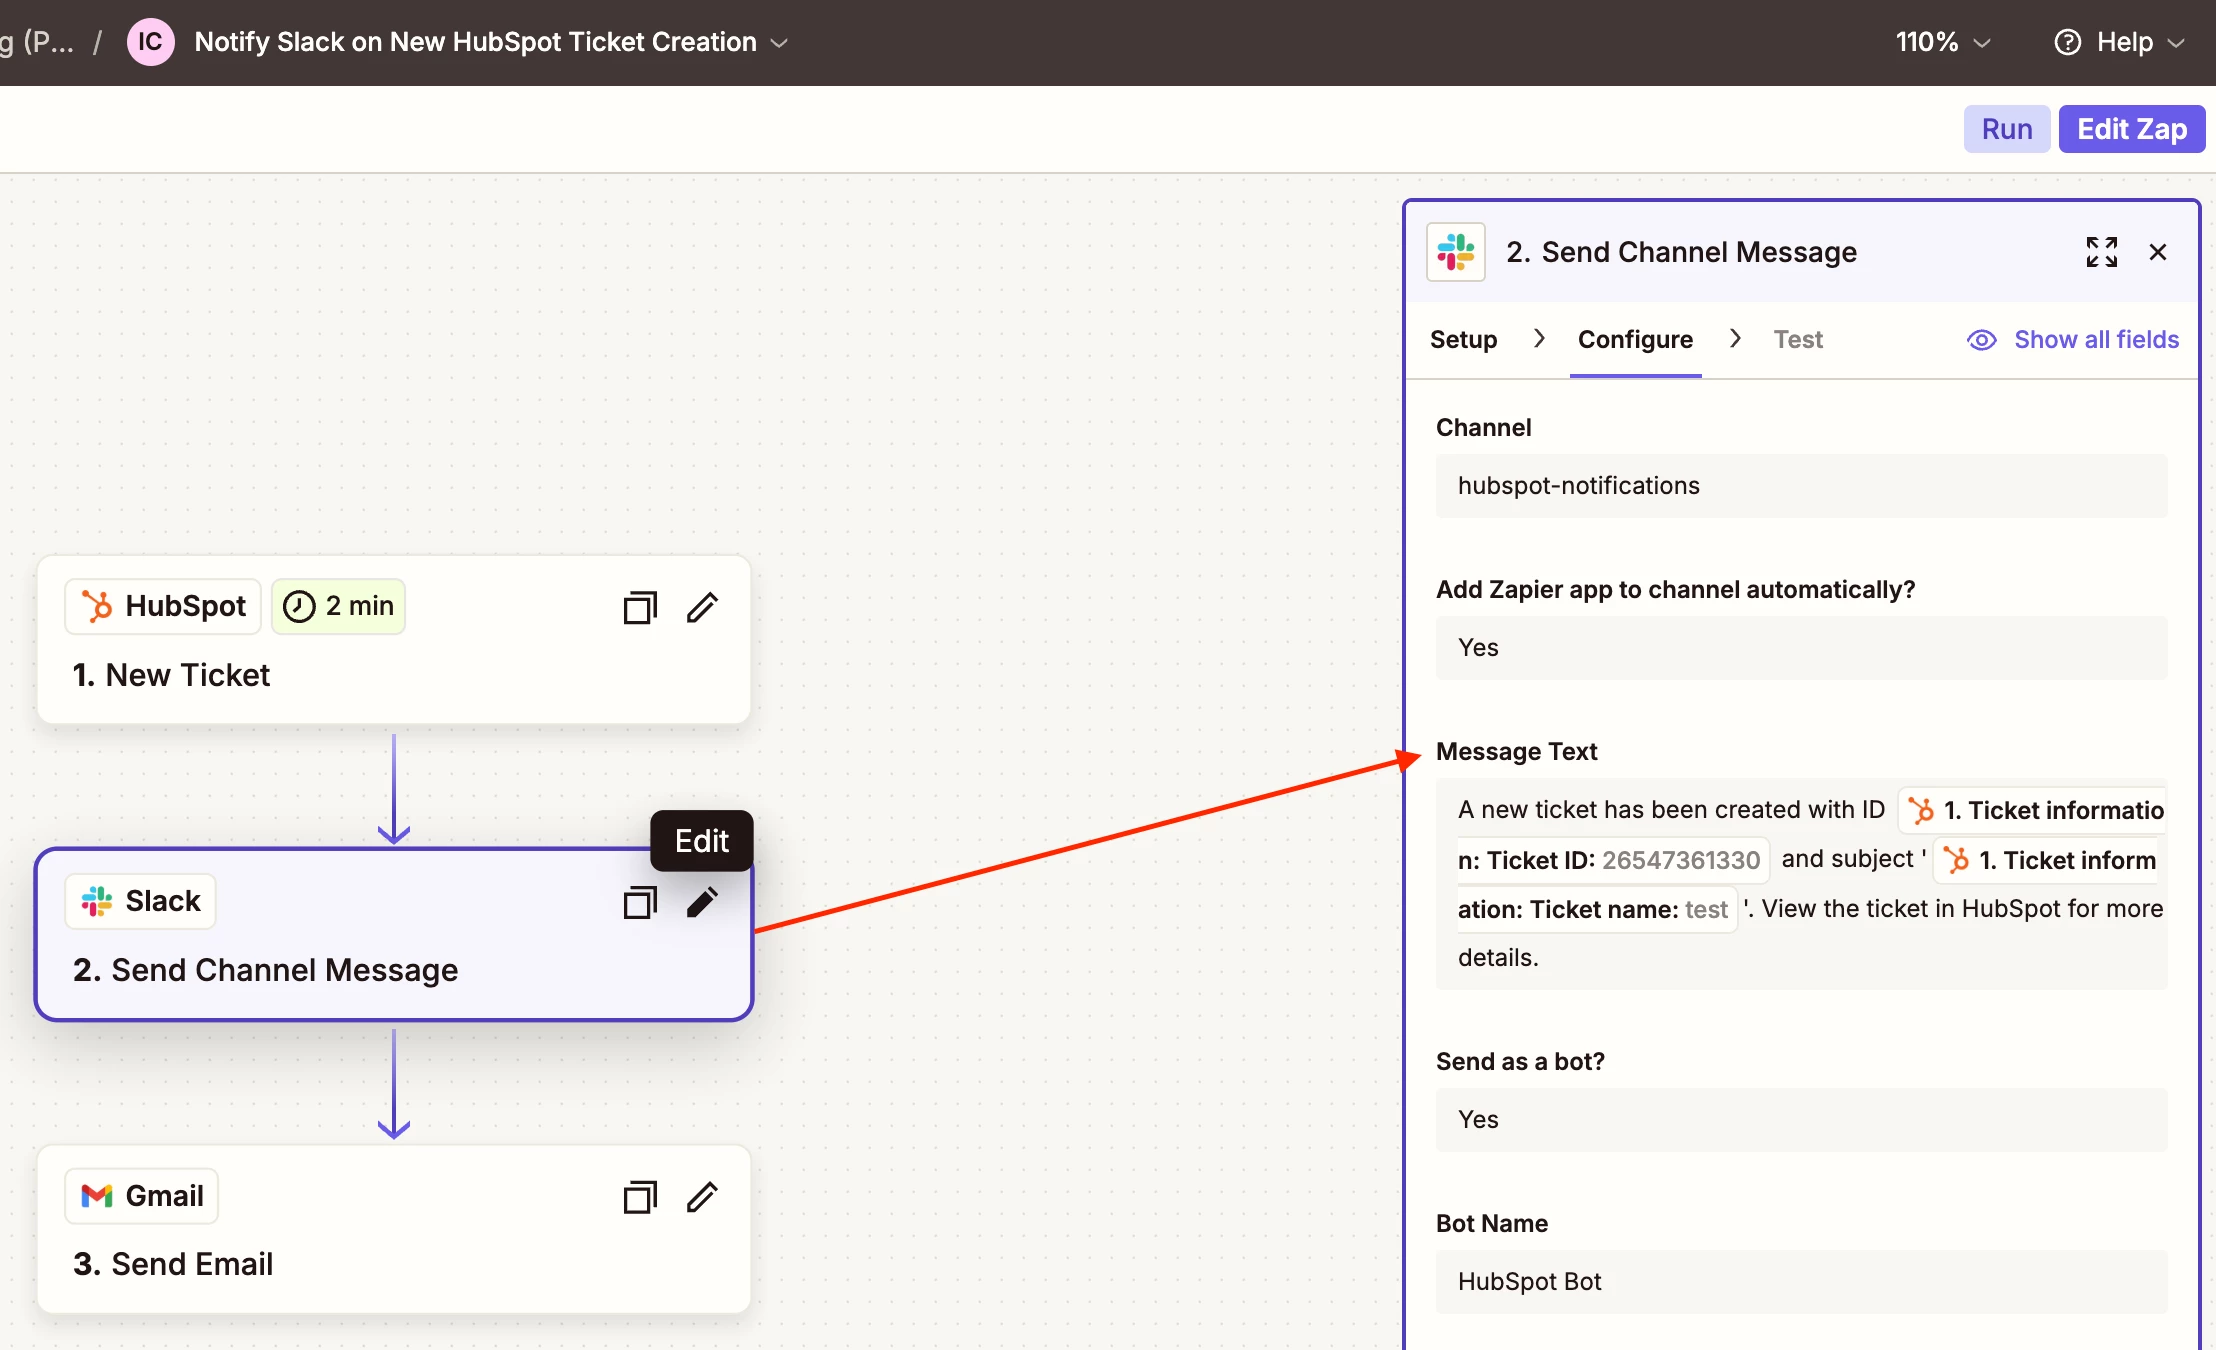
Task: Click the pencil edit icon on HubSpot step
Action: [702, 607]
